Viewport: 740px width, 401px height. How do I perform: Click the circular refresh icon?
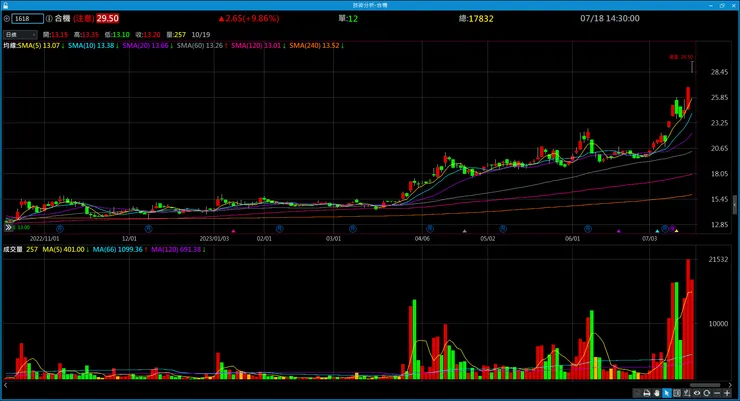coord(706,393)
